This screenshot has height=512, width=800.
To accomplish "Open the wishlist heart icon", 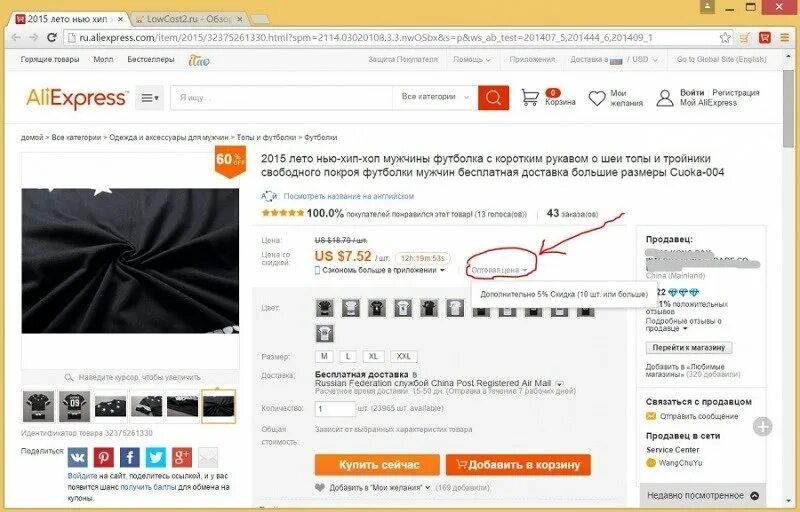I will pos(596,98).
